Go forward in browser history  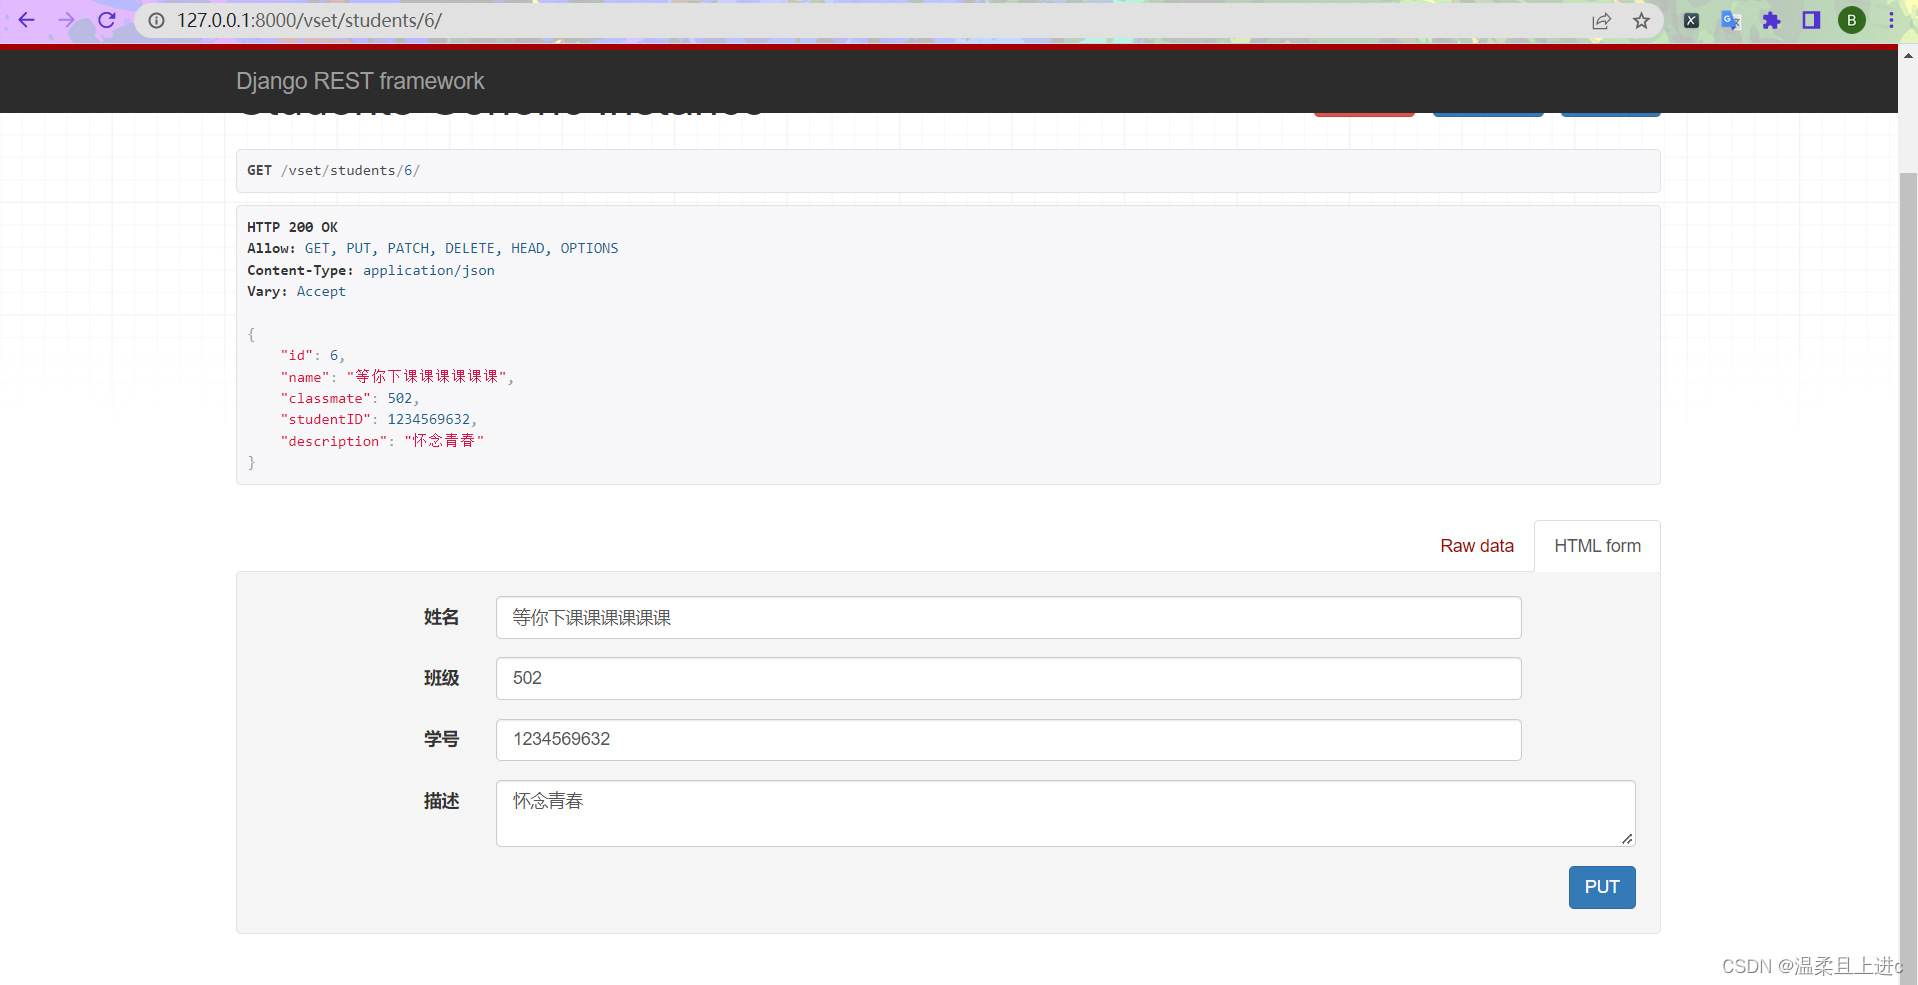pyautogui.click(x=66, y=20)
